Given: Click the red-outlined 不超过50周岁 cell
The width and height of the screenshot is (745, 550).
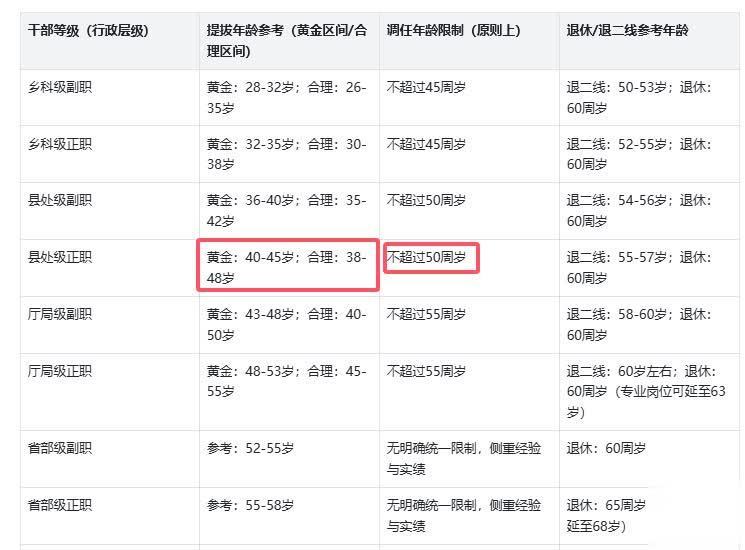Looking at the screenshot, I should click(x=428, y=257).
